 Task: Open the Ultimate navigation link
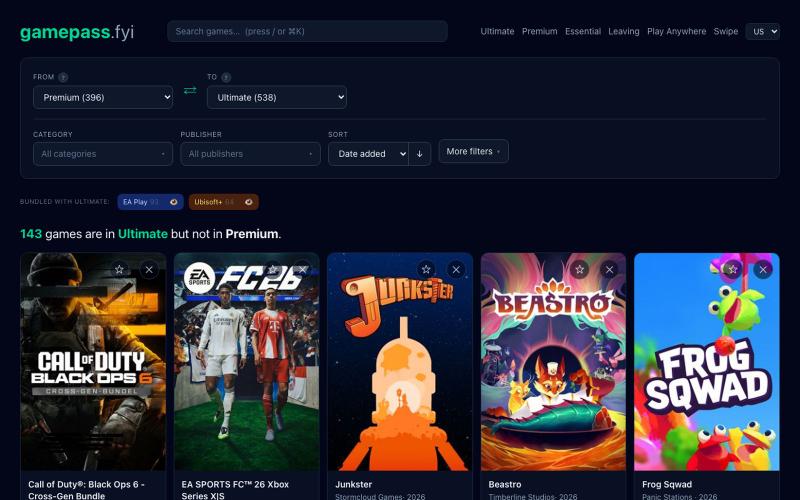(x=497, y=31)
